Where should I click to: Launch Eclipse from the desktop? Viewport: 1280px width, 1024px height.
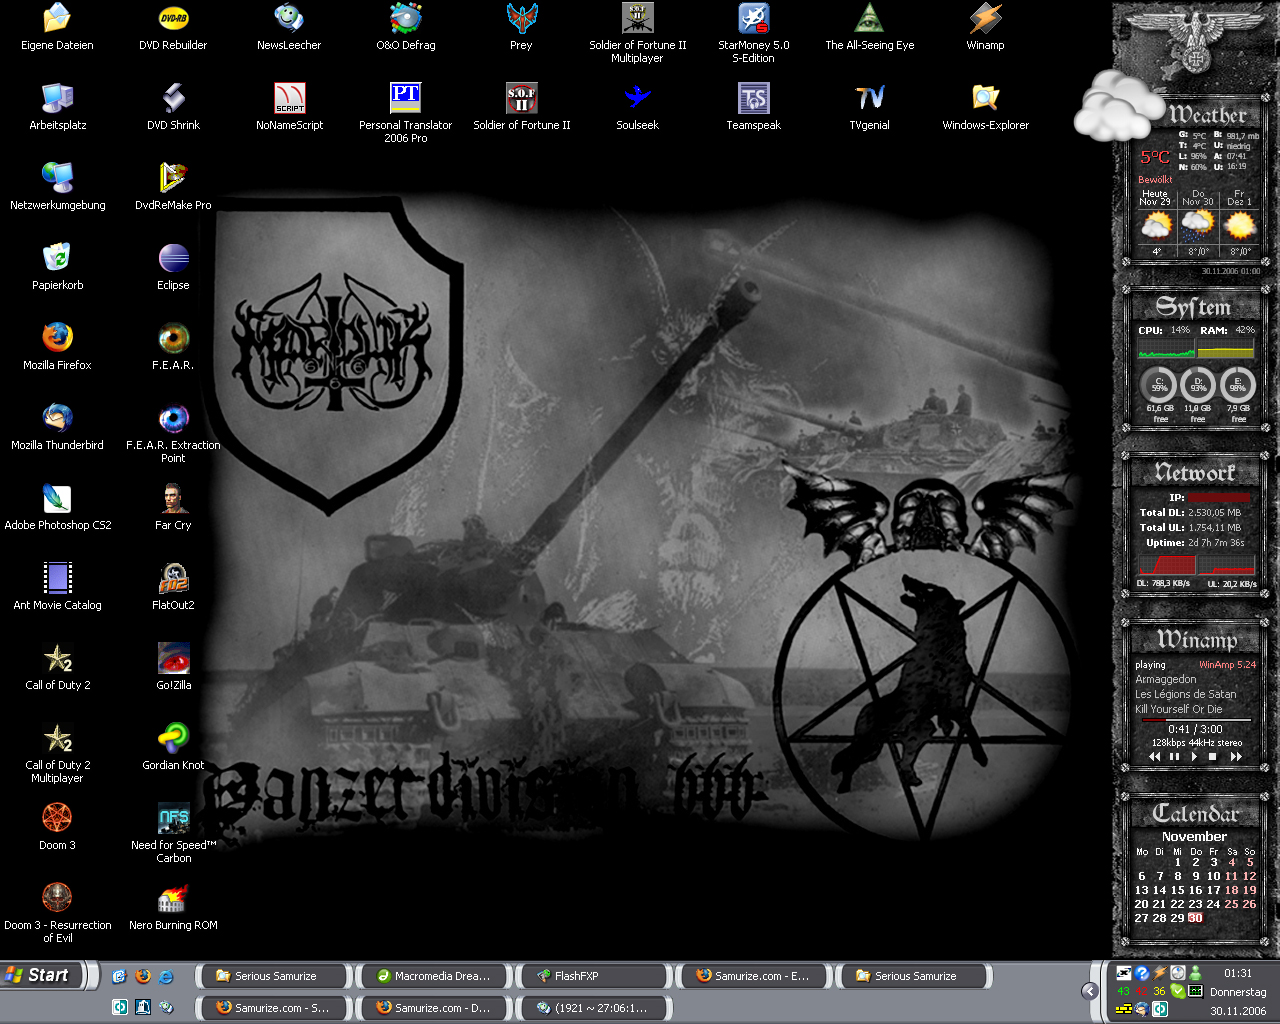point(173,267)
